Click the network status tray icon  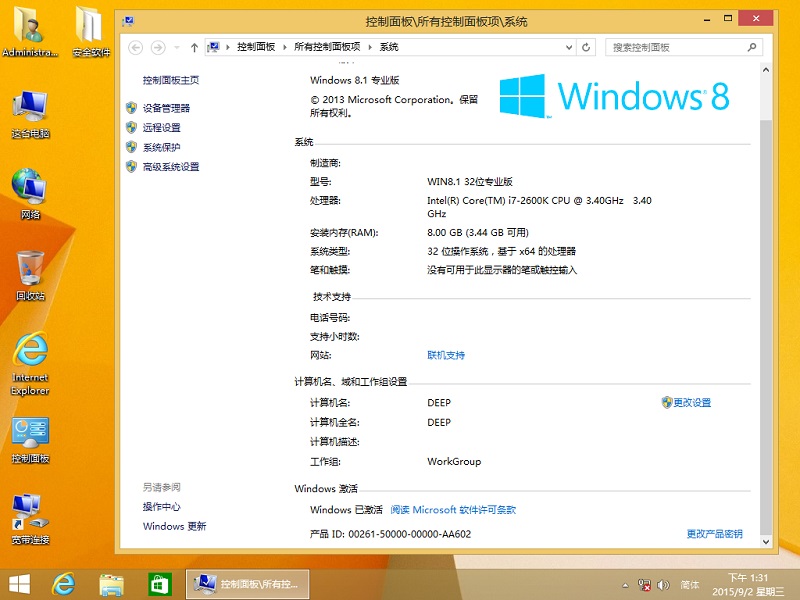[x=644, y=585]
